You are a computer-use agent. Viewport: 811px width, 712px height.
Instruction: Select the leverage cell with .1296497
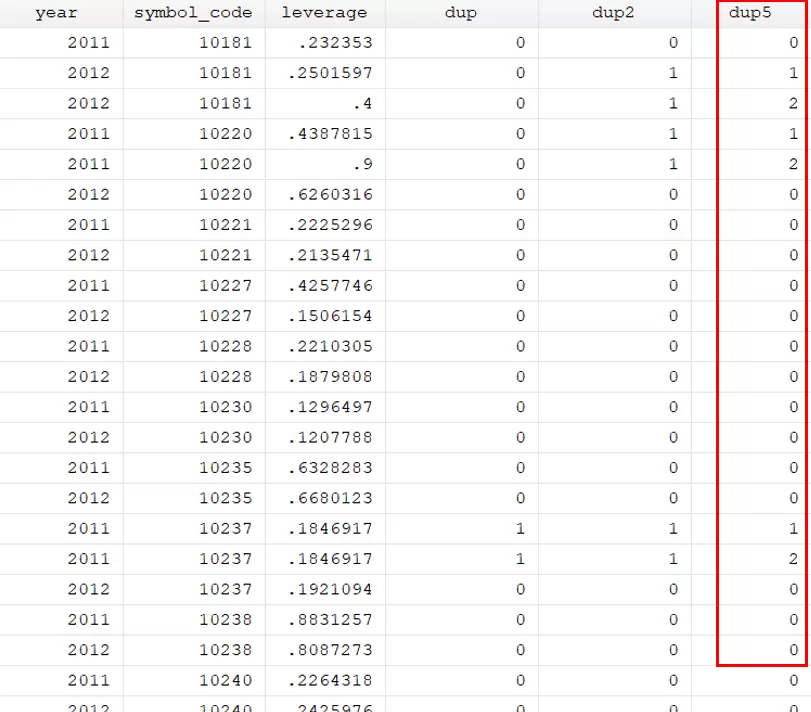329,407
